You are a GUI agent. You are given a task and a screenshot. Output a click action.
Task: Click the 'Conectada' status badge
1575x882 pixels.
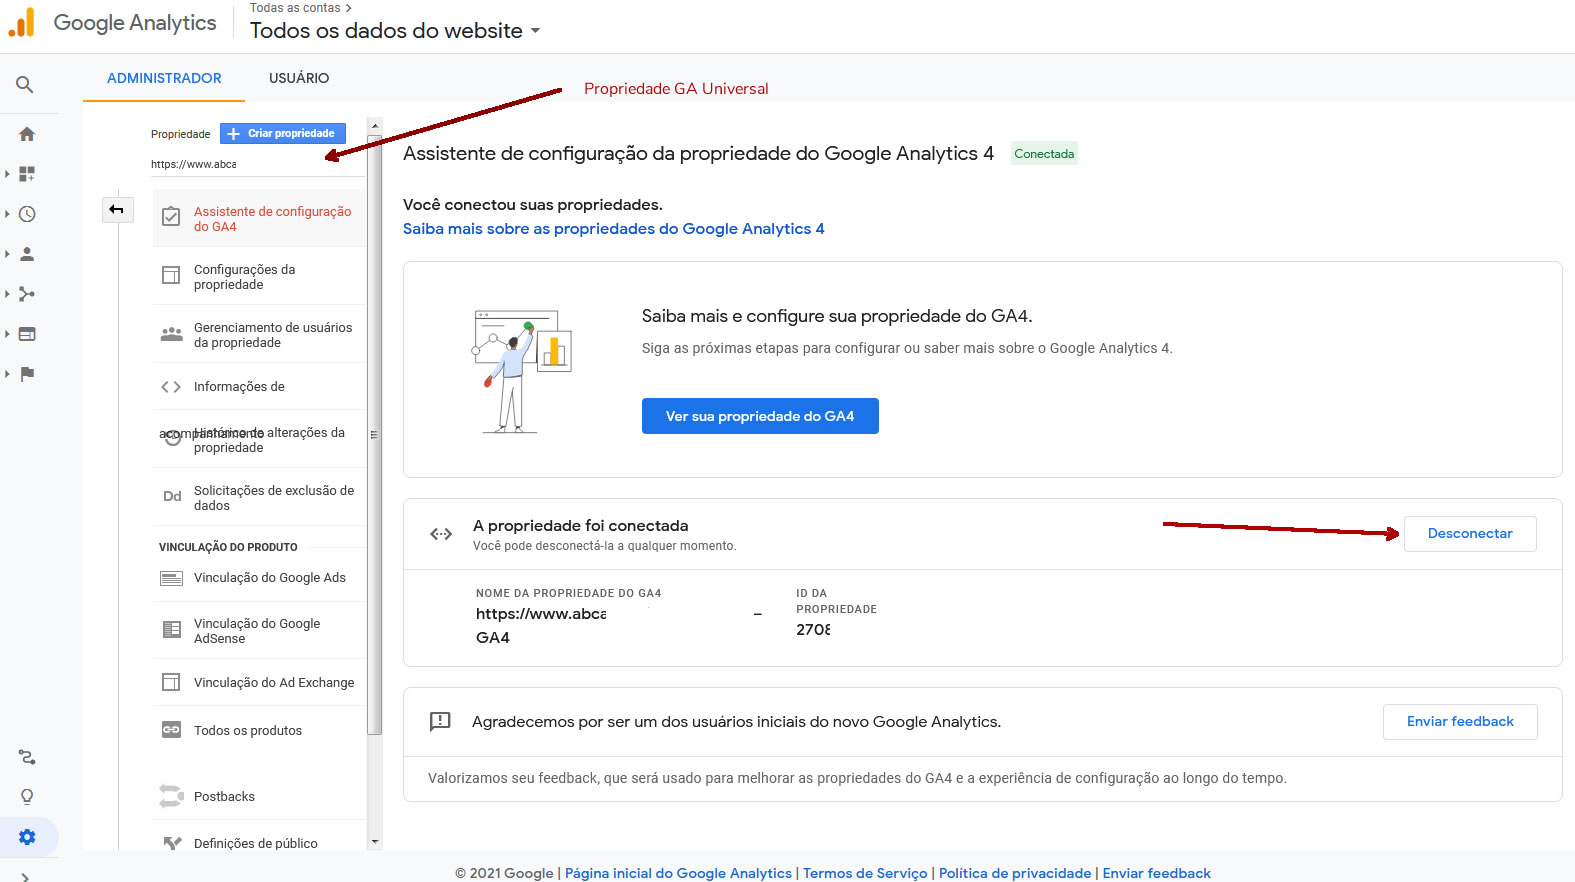tap(1044, 154)
